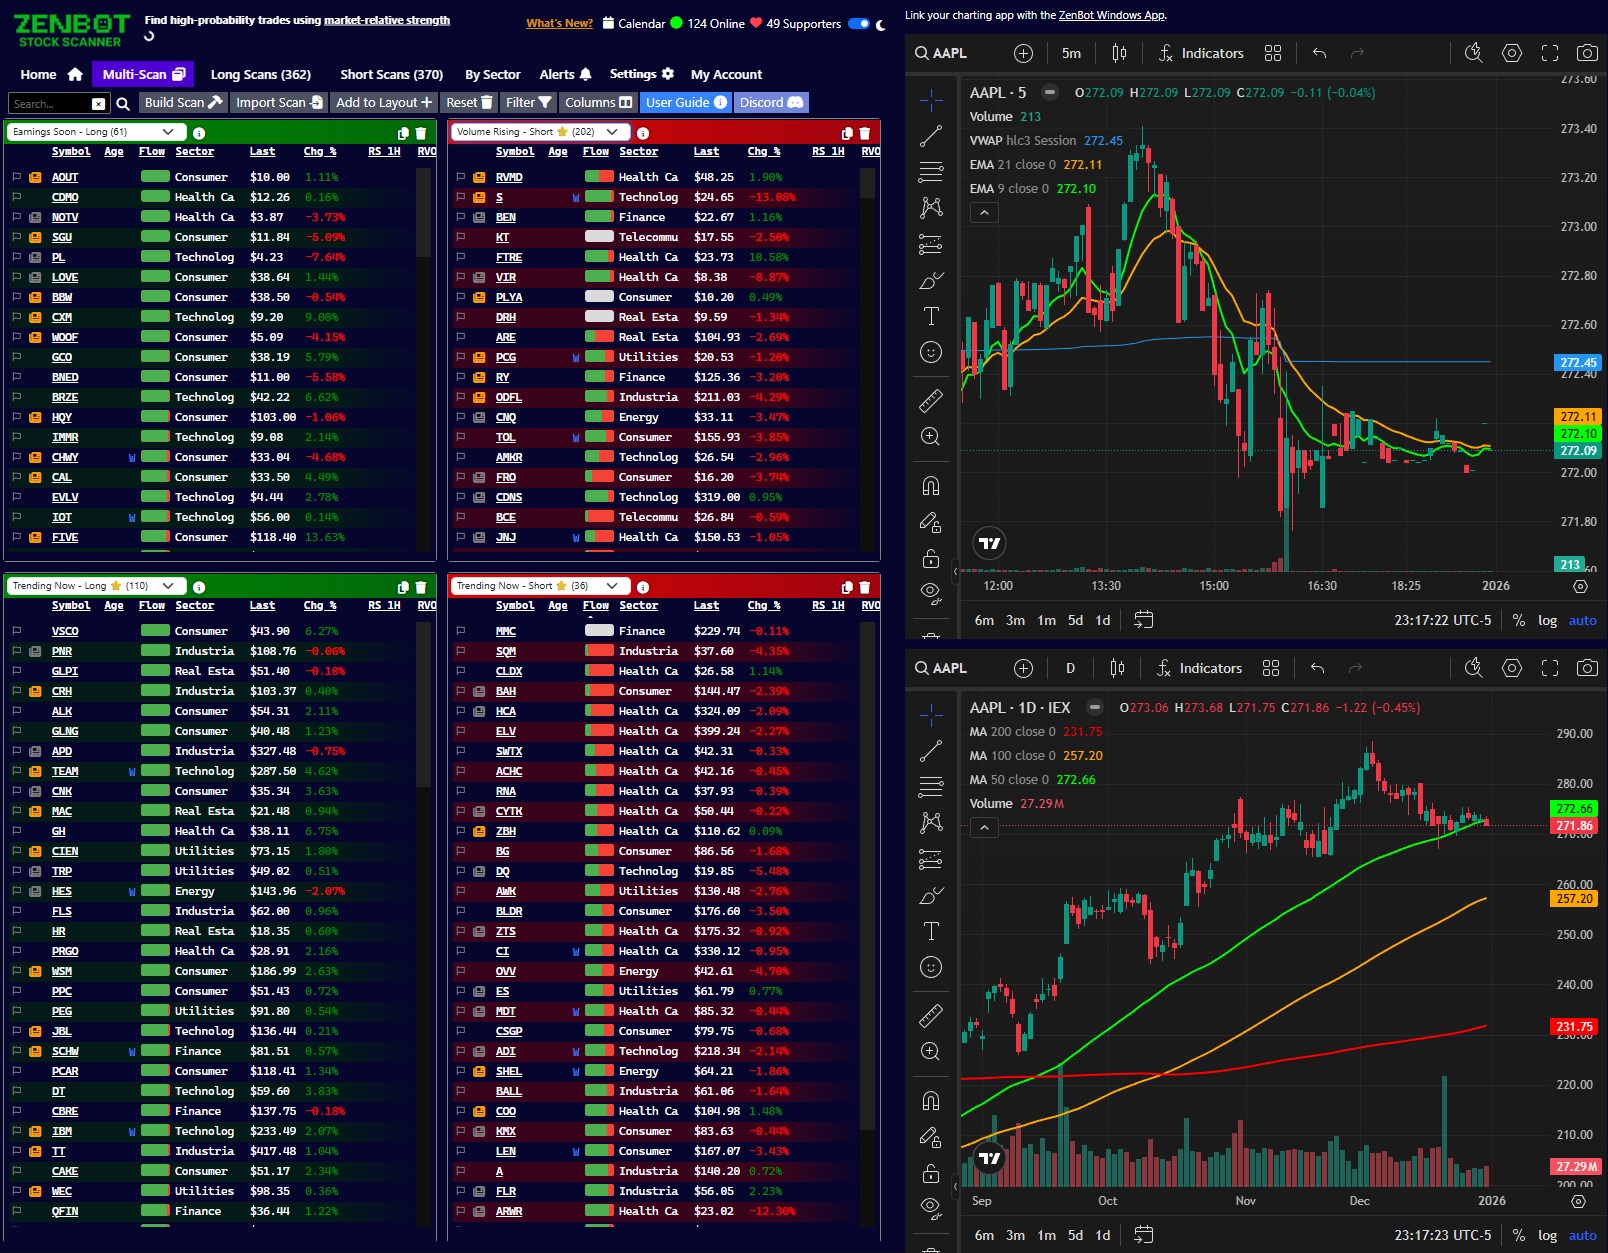Viewport: 1608px width, 1253px height.
Task: Click the Build Scan button
Action: tap(182, 102)
